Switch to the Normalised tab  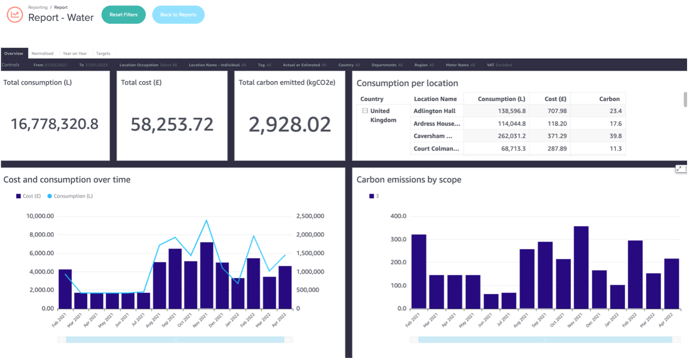[43, 54]
